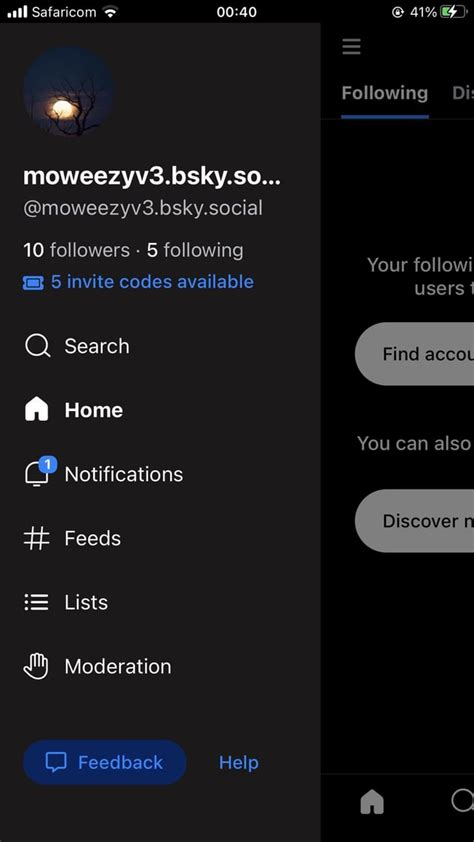Open the Help link
This screenshot has height=842, width=474.
pyautogui.click(x=239, y=763)
